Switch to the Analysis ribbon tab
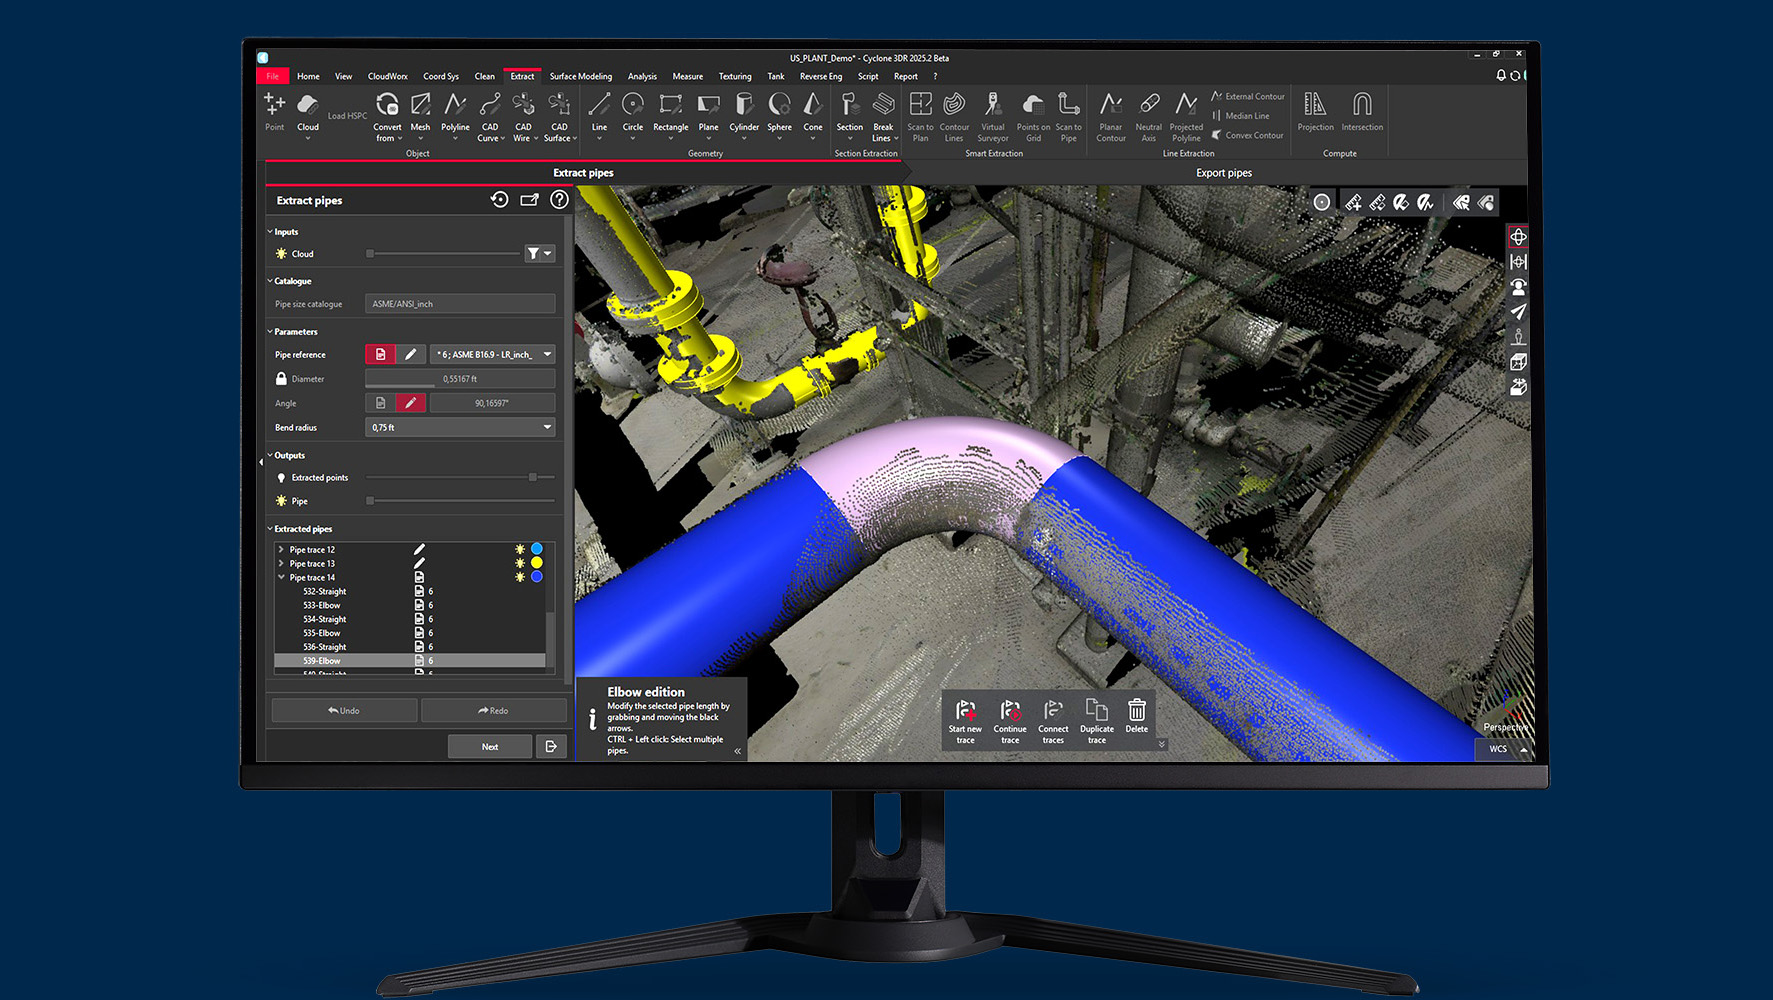The width and height of the screenshot is (1773, 1000). [x=642, y=76]
